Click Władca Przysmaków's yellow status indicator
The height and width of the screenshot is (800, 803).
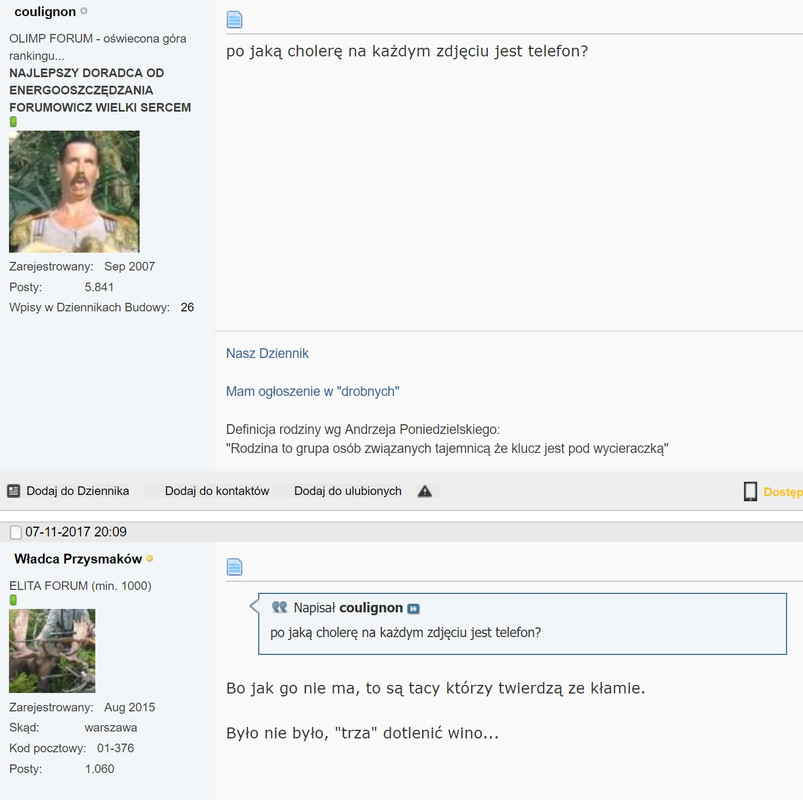pos(150,558)
